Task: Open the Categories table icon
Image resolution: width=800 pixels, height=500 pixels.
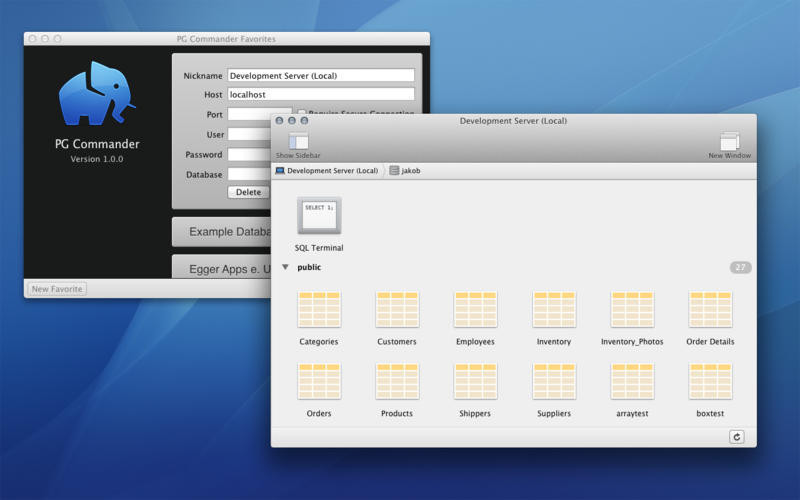Action: 319,309
